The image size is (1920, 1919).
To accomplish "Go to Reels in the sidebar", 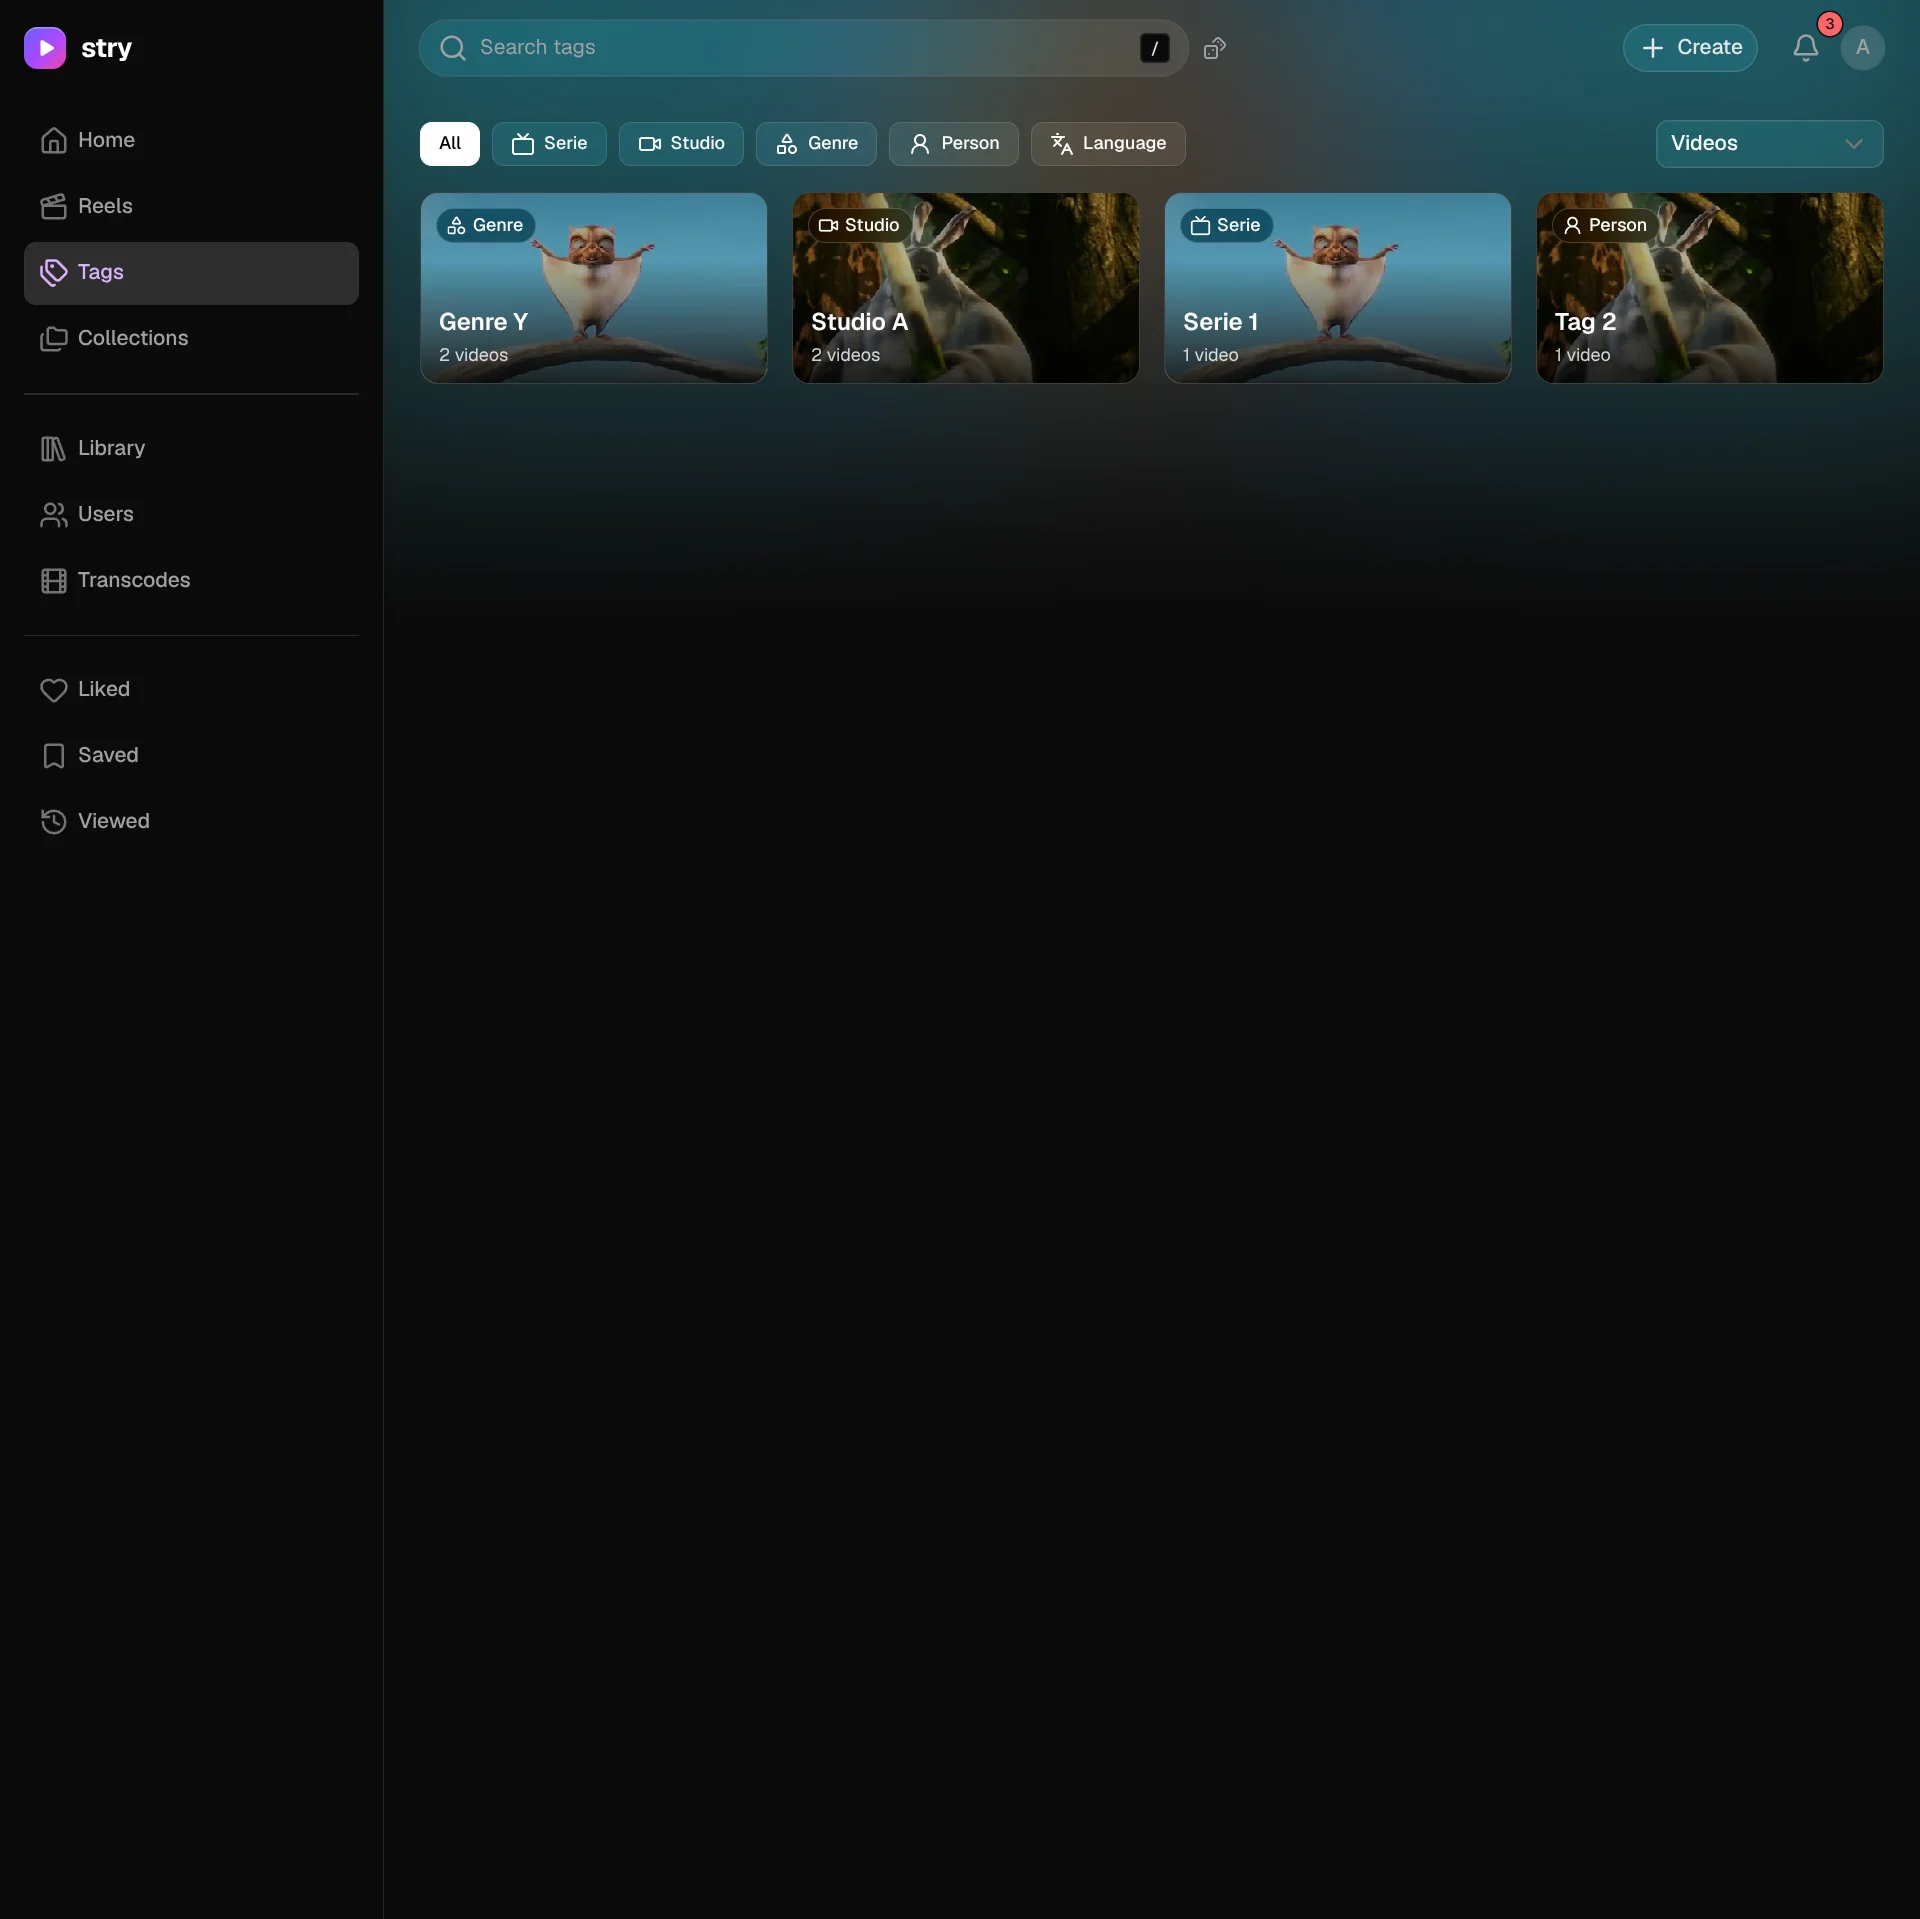I will tap(191, 206).
